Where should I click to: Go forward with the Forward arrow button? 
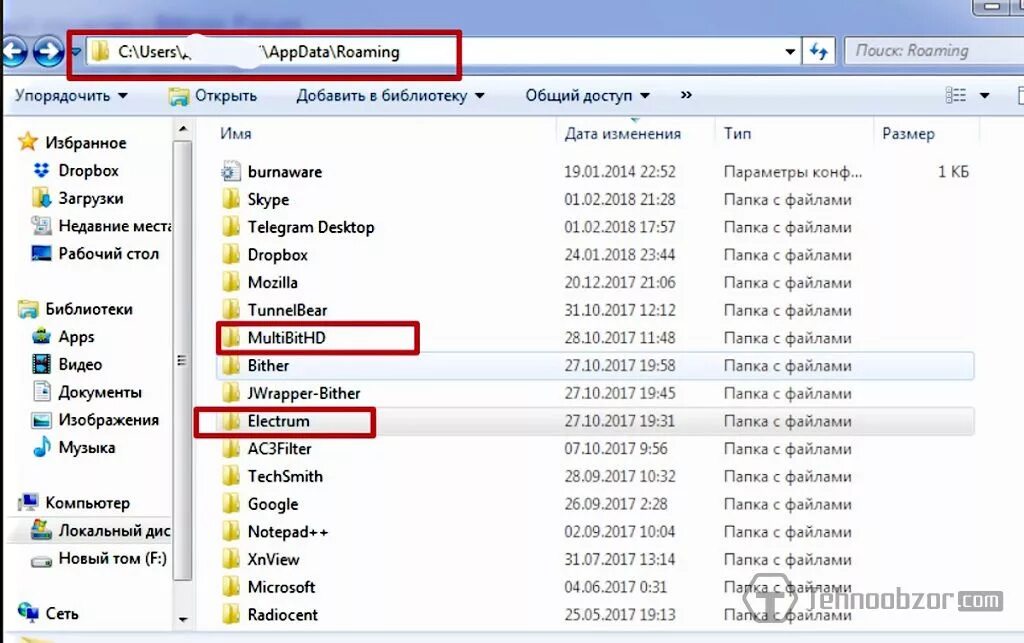coord(48,52)
